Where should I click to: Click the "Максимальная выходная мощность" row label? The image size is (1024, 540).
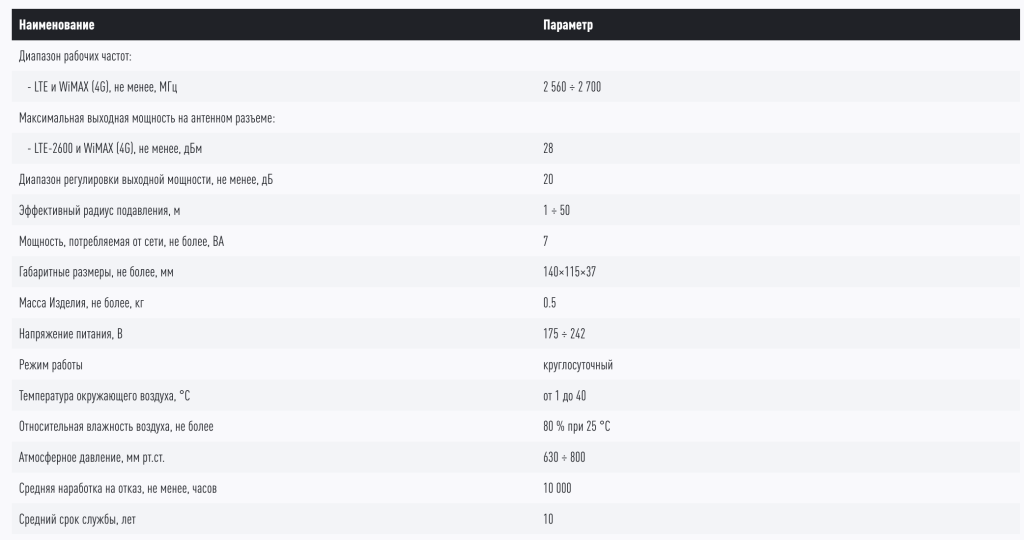[x=147, y=118]
